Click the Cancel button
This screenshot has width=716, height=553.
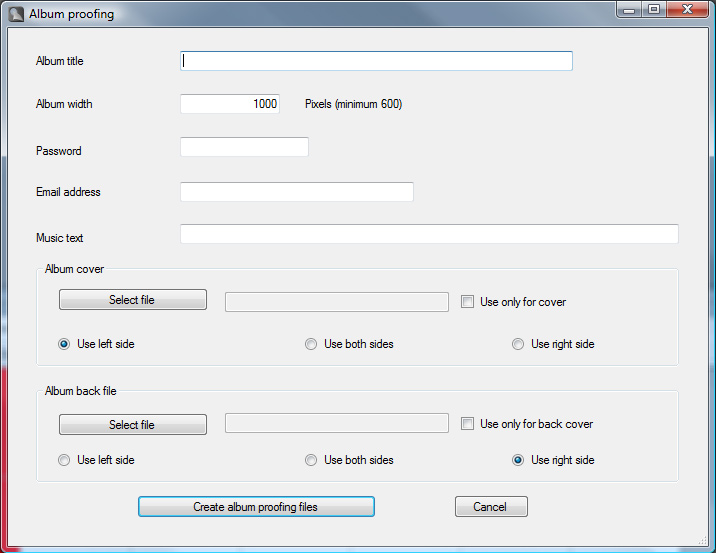point(491,507)
